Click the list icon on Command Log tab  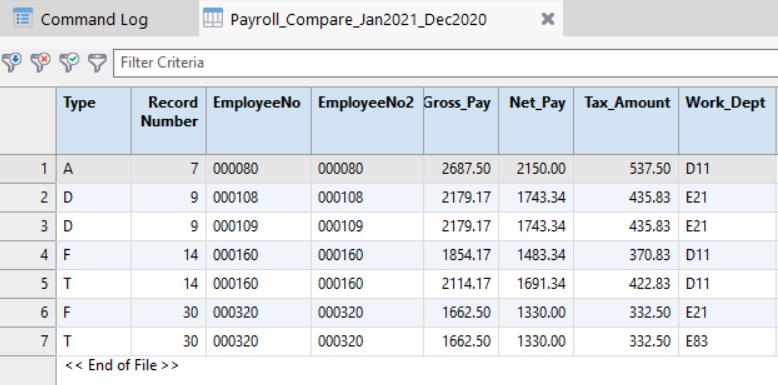tap(23, 18)
